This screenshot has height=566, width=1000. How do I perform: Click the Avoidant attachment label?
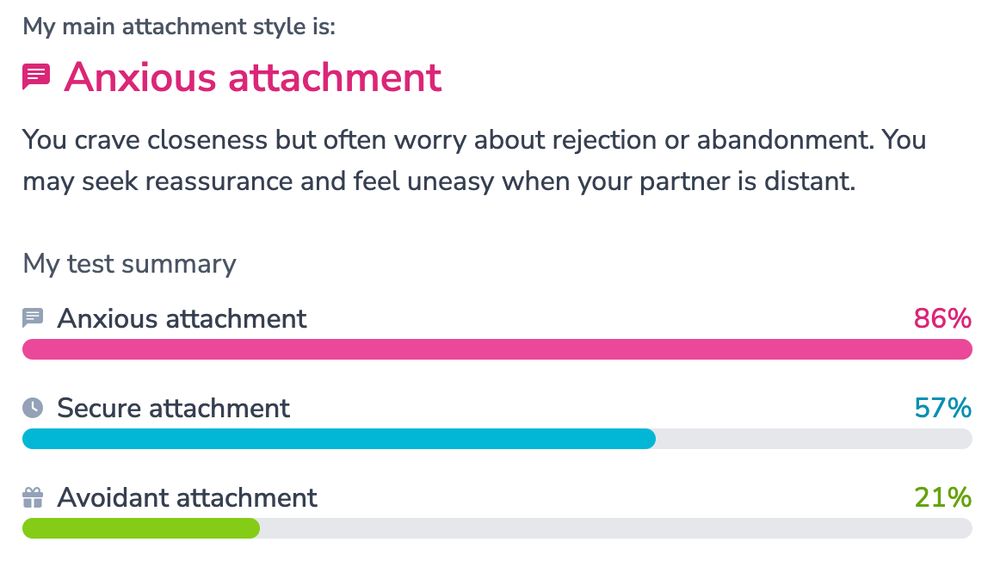(x=187, y=498)
